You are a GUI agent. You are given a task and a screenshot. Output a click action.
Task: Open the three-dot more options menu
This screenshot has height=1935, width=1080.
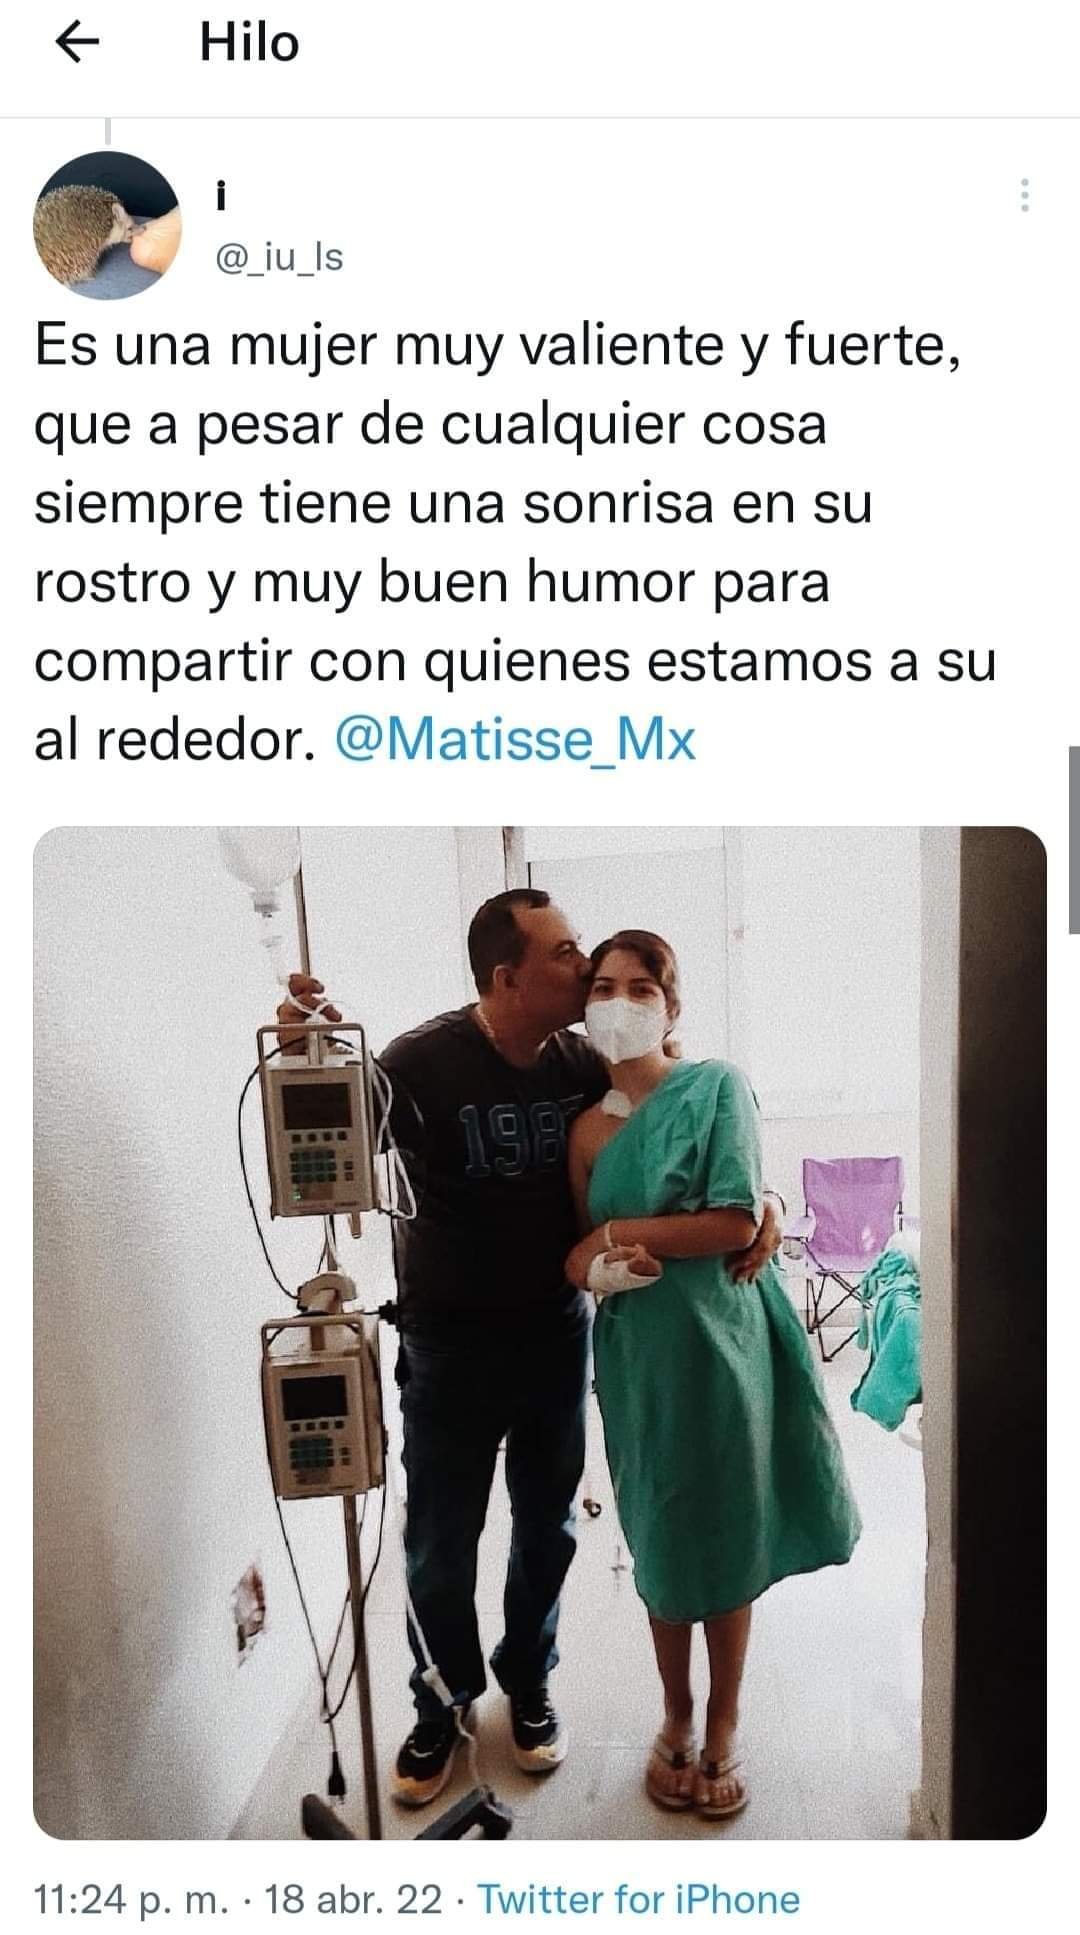(1024, 195)
